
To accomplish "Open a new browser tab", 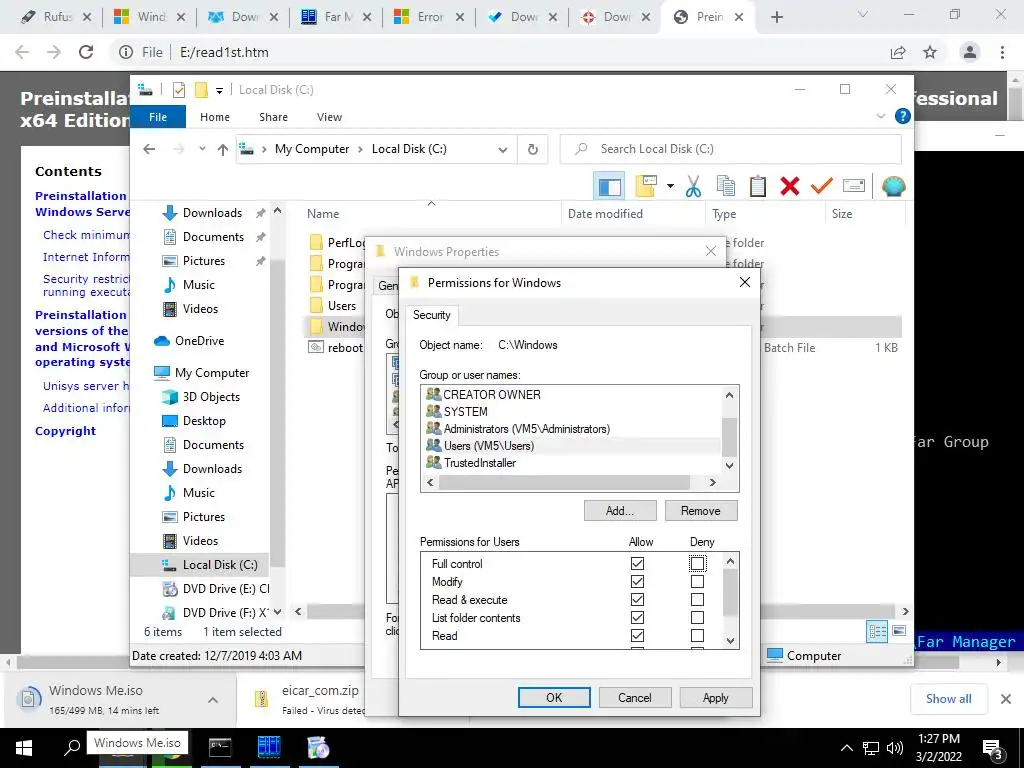I will click(776, 17).
